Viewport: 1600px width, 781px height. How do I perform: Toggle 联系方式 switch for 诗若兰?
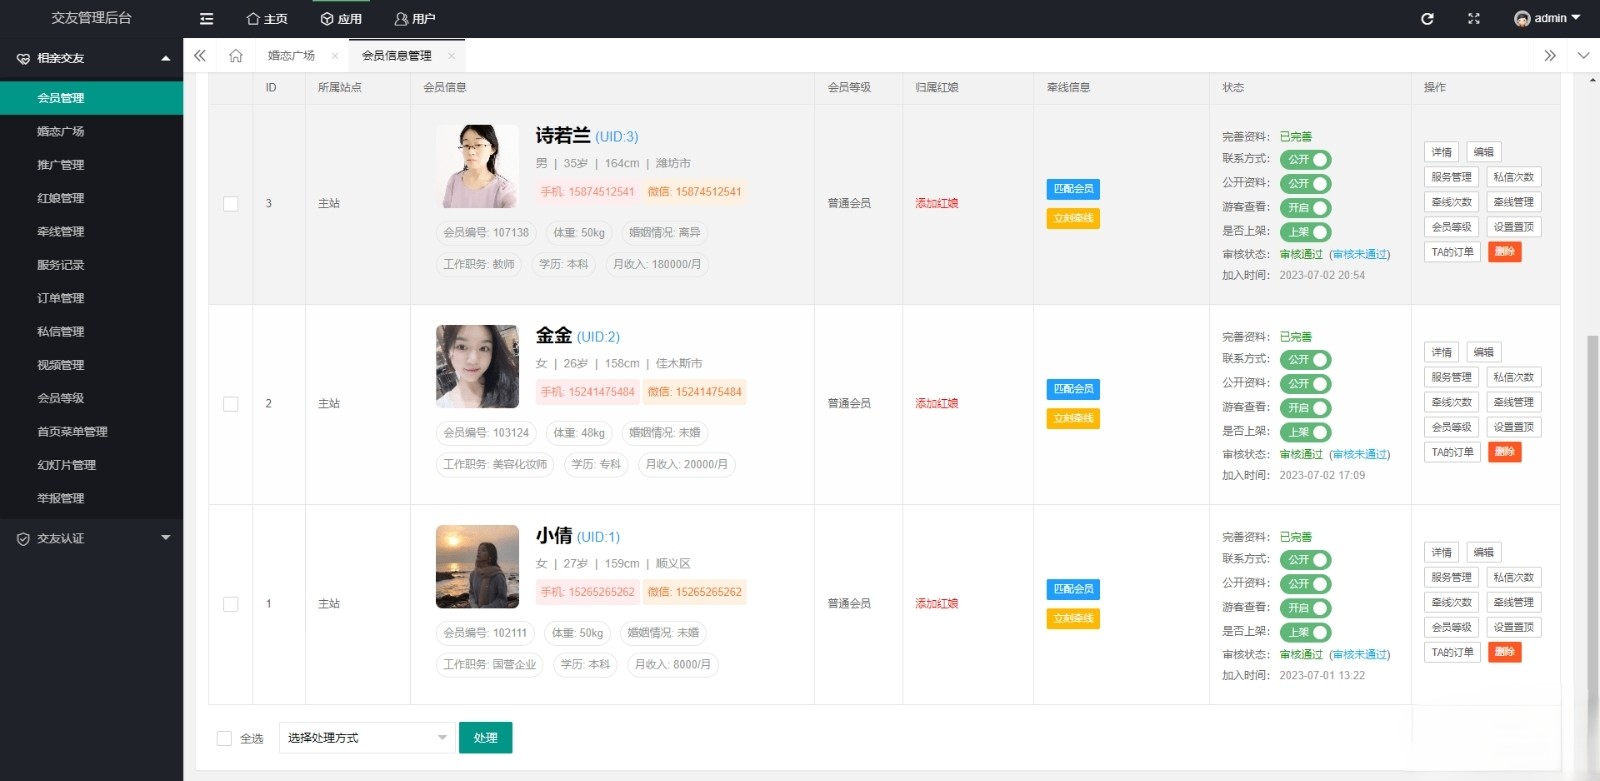(x=1306, y=160)
